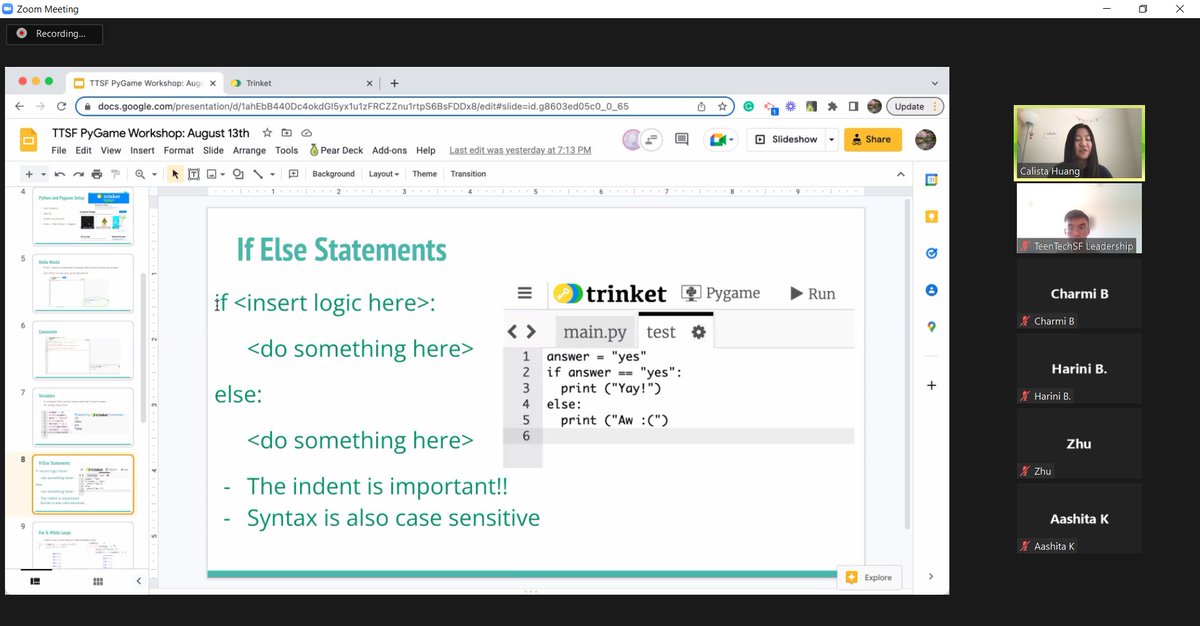
Task: Hide the menus with collapse chevron
Action: click(x=902, y=174)
